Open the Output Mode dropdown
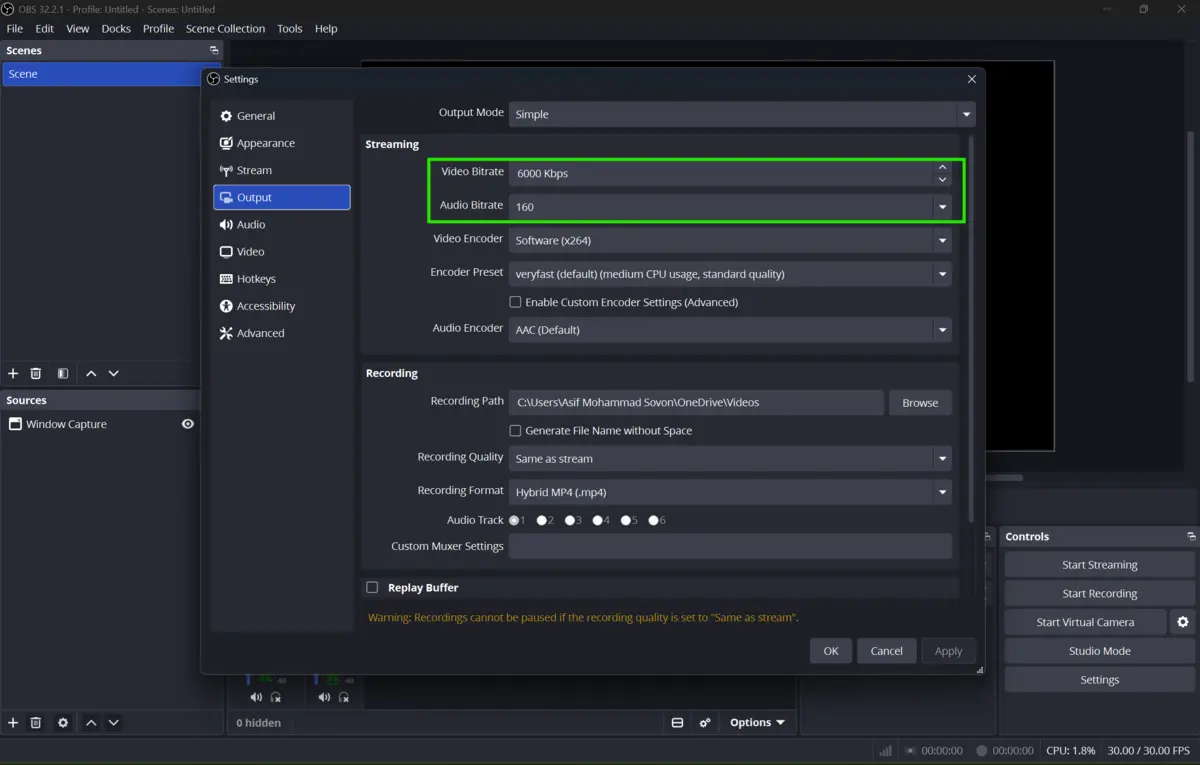 click(x=742, y=114)
